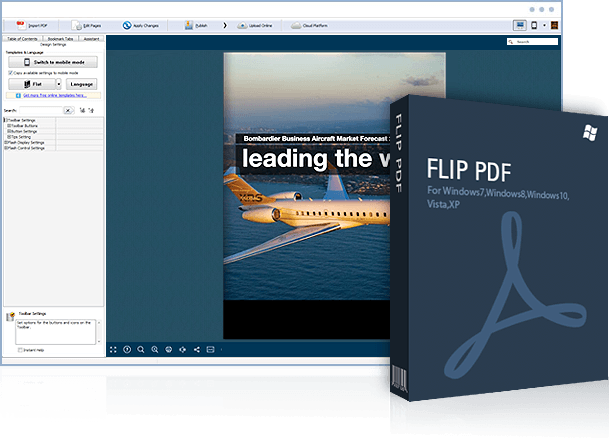
Task: Collapse the Toolbar Settings tree node
Action: [x=5, y=120]
